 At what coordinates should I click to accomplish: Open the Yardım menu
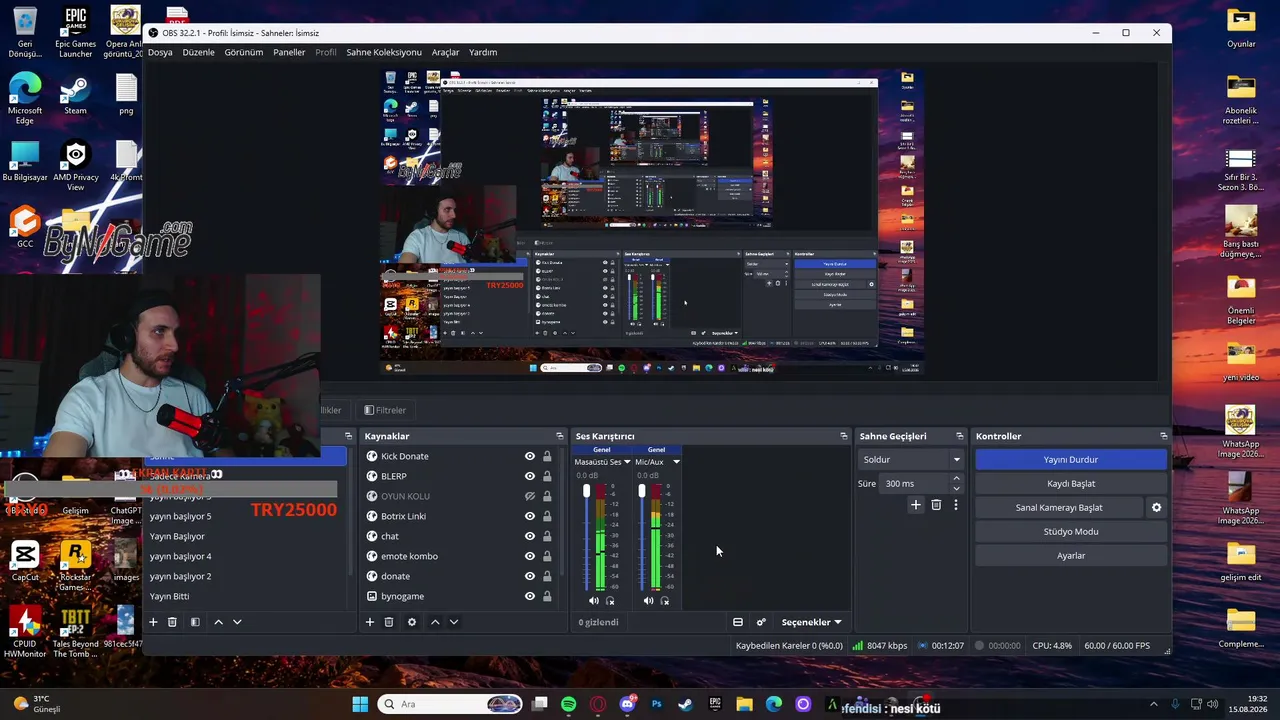[x=483, y=52]
